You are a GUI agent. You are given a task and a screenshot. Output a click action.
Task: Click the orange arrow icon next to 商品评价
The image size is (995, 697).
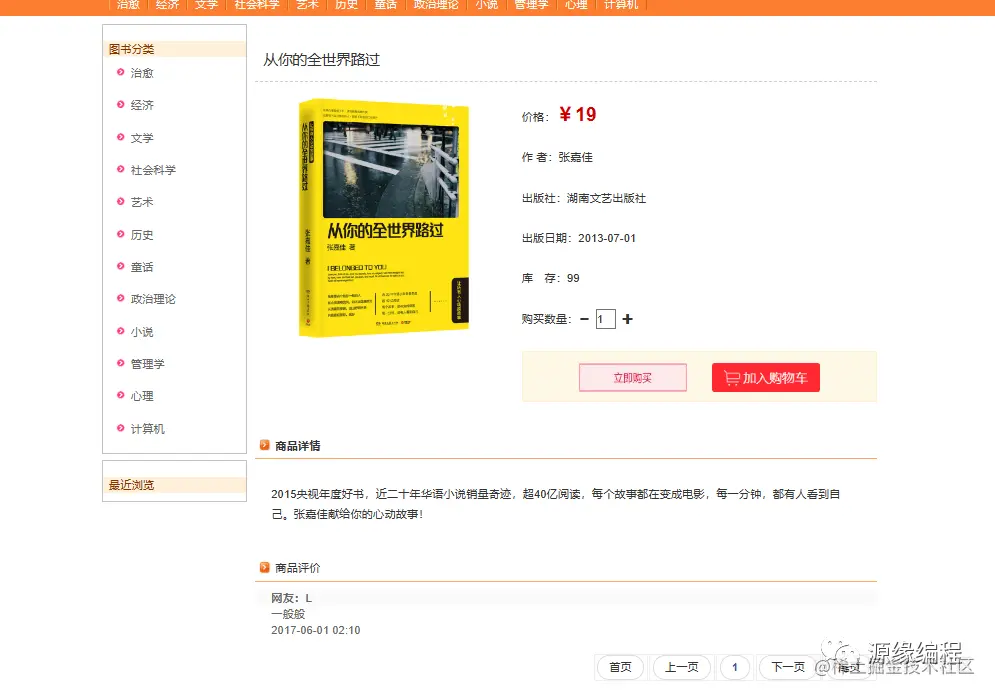click(265, 568)
